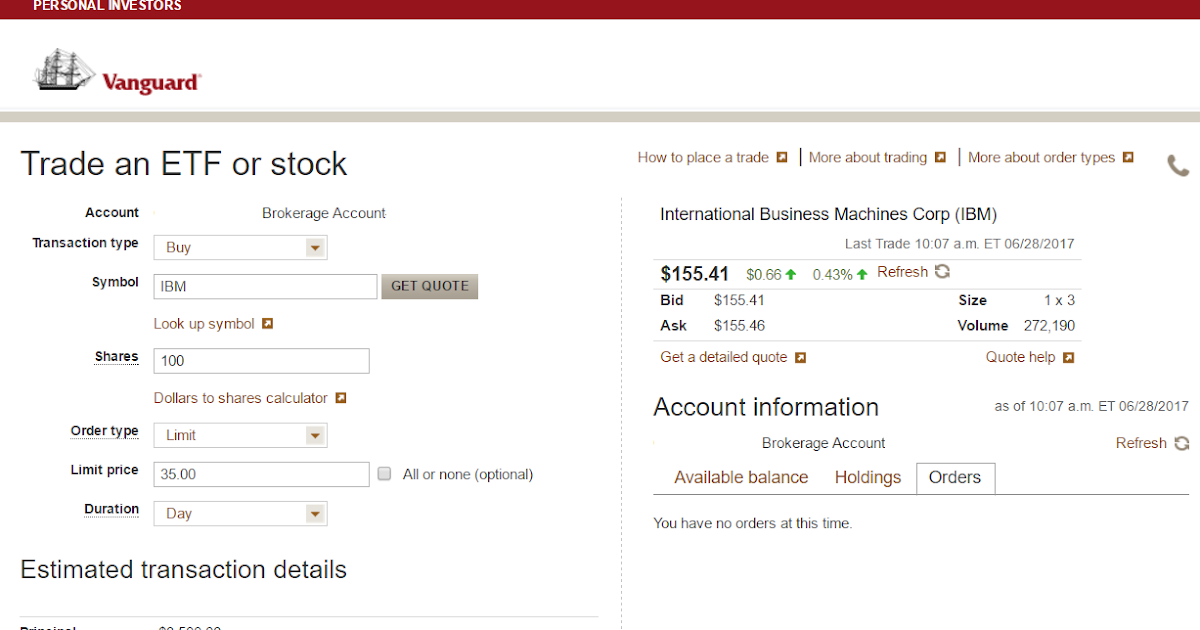The height and width of the screenshot is (630, 1200).
Task: Click Refresh link in the quote box
Action: tap(902, 272)
